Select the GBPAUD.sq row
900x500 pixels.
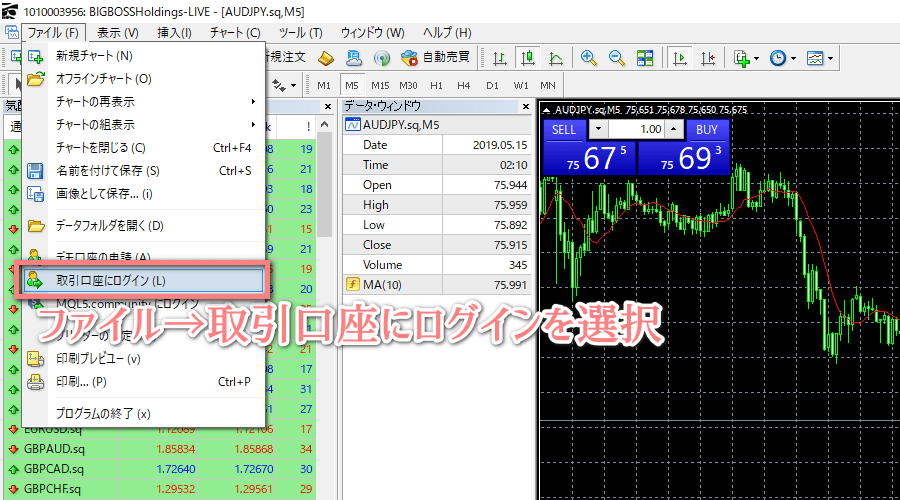coord(160,449)
